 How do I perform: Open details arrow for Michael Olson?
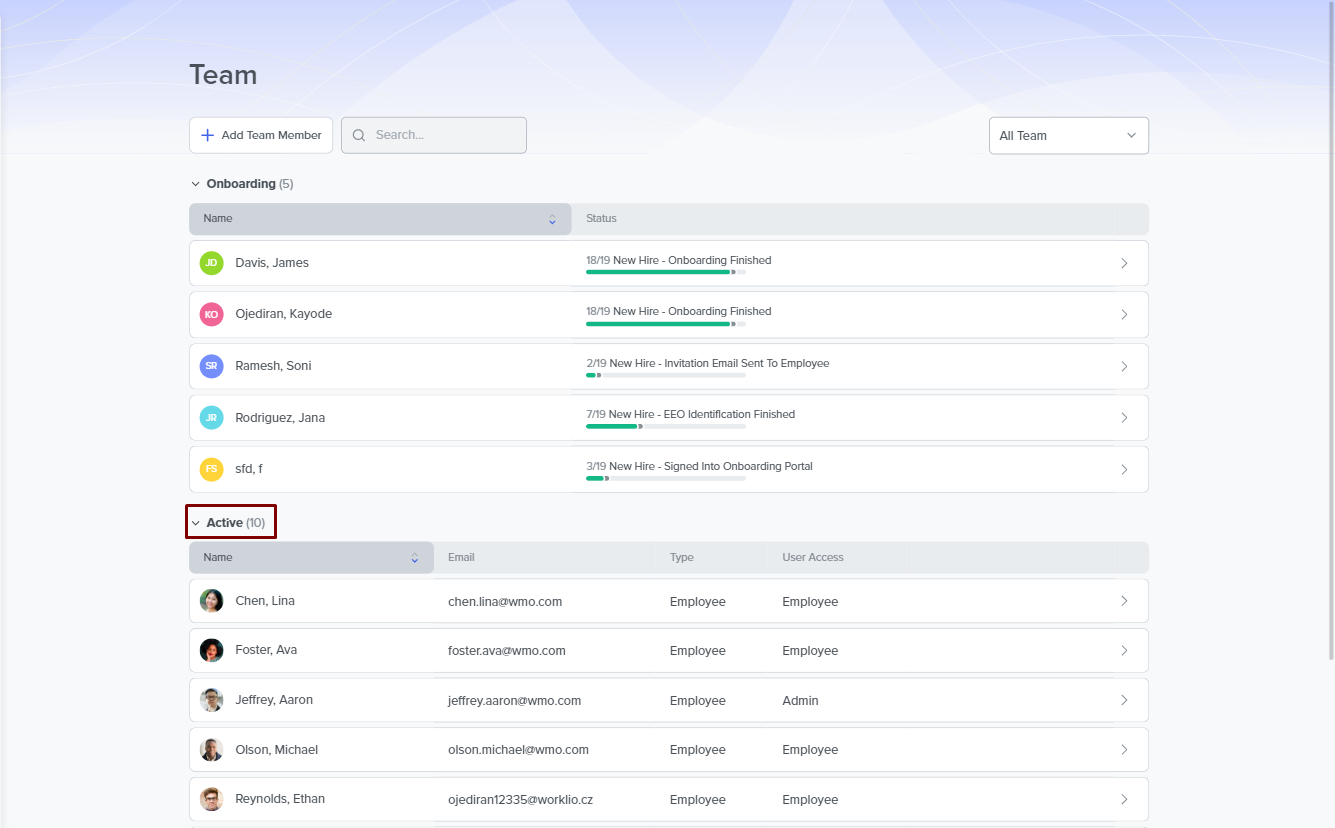click(x=1124, y=750)
